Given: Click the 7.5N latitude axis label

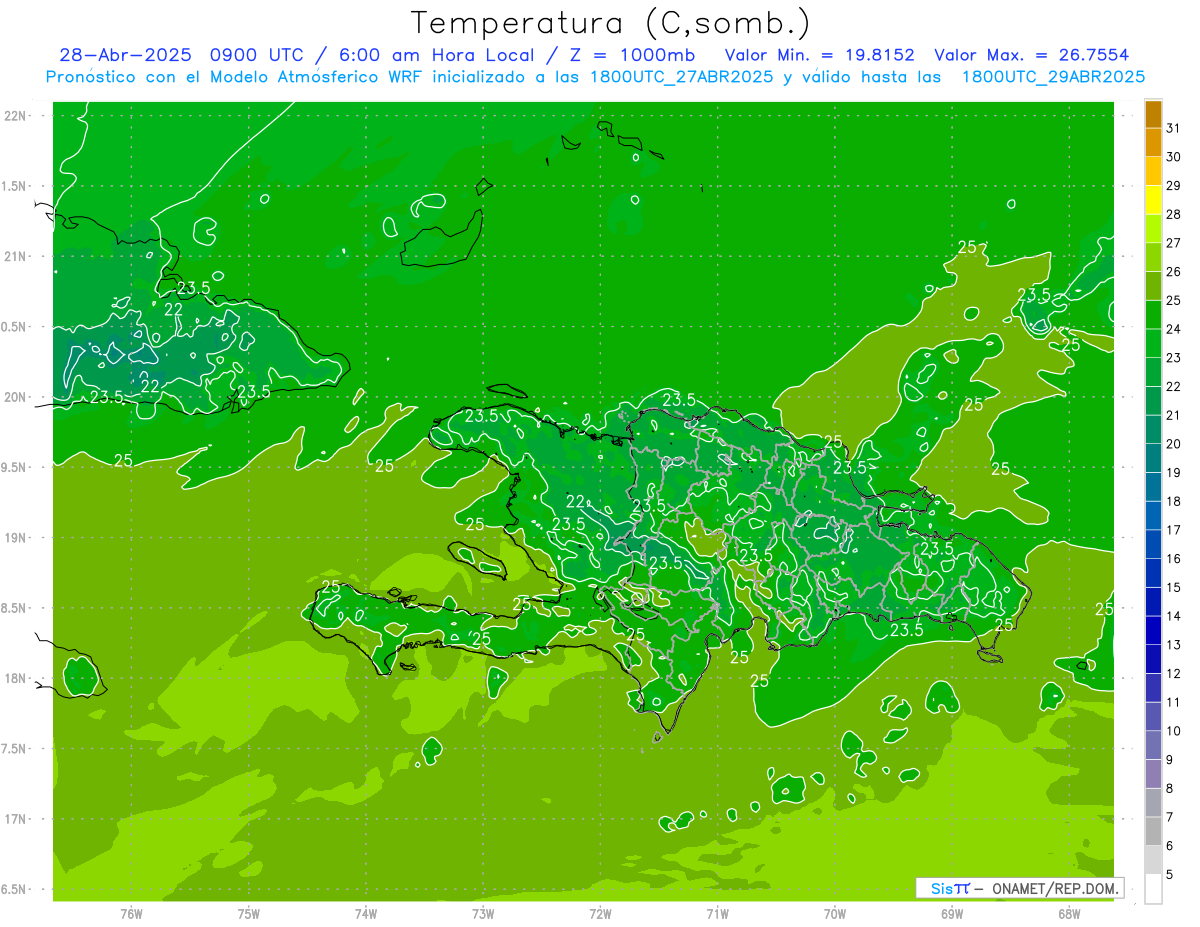Looking at the screenshot, I should coord(15,749).
